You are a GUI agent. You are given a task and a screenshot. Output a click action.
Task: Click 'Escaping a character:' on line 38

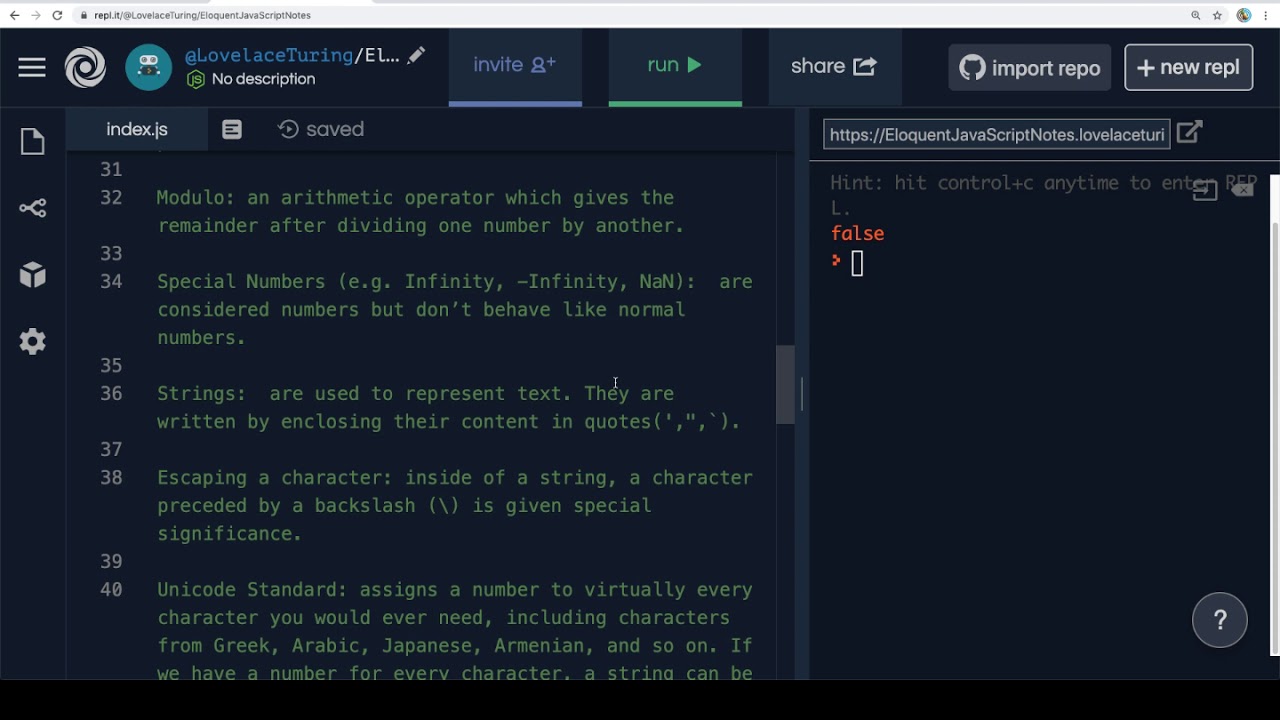point(275,477)
